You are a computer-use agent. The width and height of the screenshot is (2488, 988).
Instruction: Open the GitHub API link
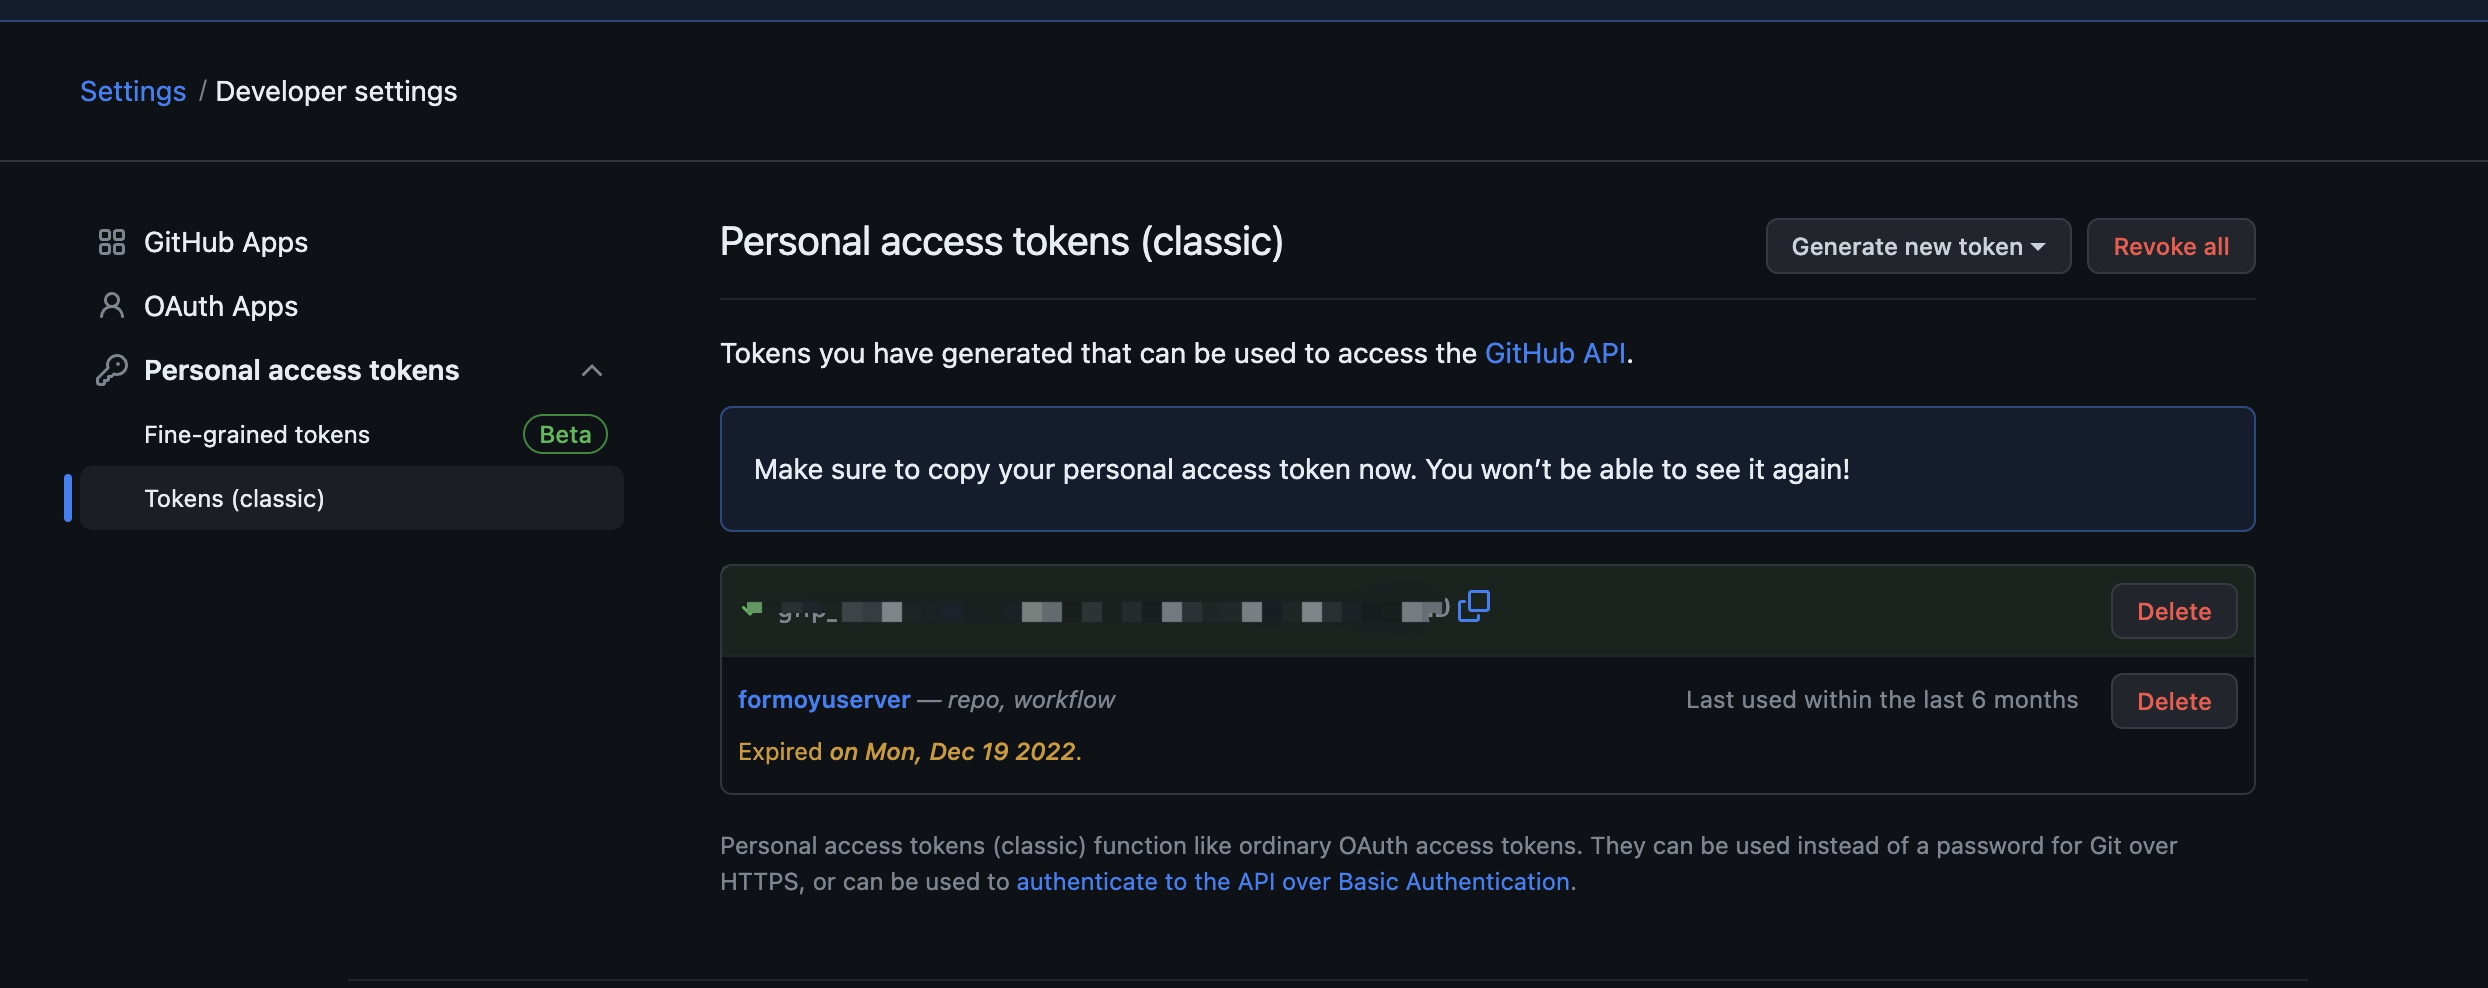tap(1554, 353)
